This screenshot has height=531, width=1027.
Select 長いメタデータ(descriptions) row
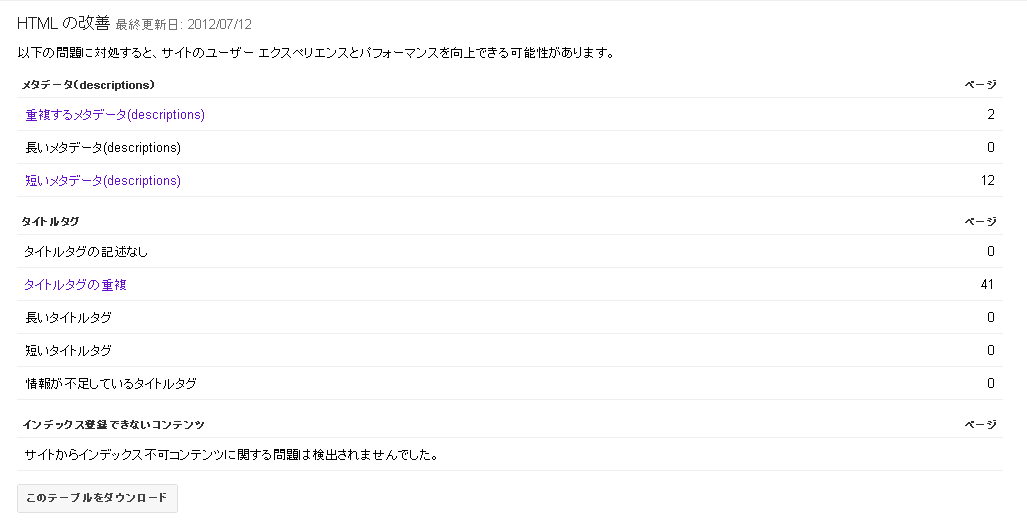coord(510,147)
